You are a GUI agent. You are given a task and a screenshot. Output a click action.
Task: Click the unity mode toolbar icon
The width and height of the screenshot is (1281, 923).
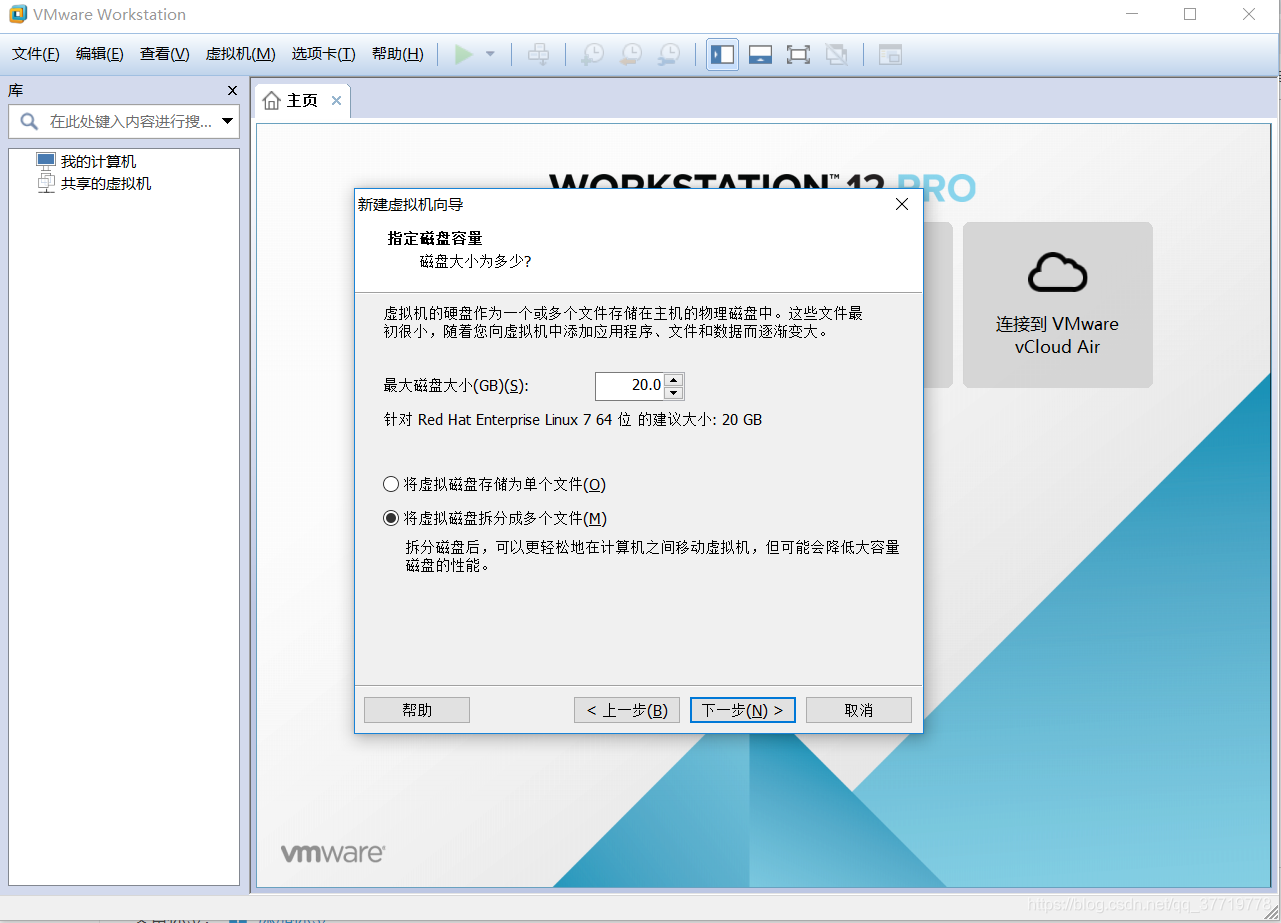click(836, 54)
